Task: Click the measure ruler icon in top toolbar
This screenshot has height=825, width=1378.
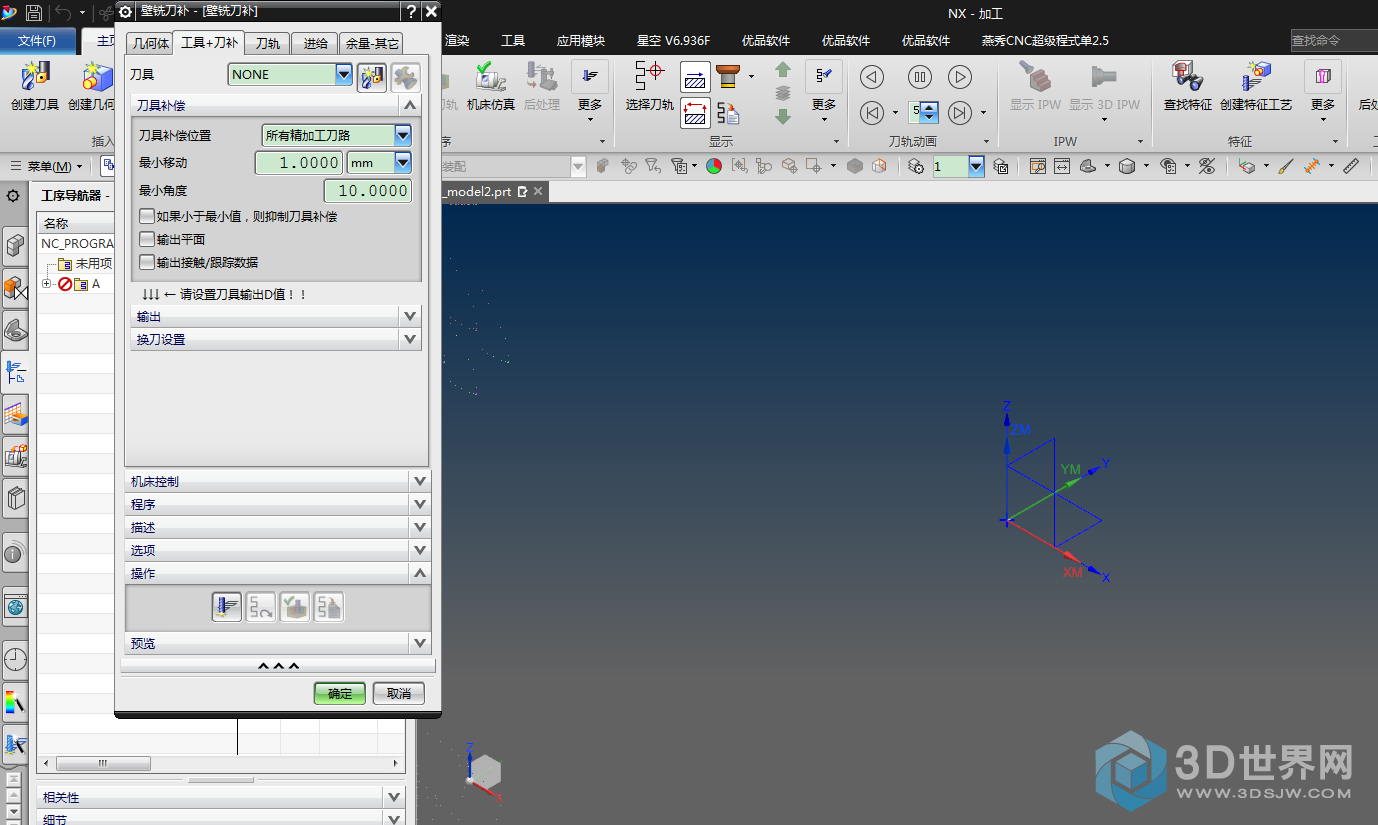Action: 1351,167
